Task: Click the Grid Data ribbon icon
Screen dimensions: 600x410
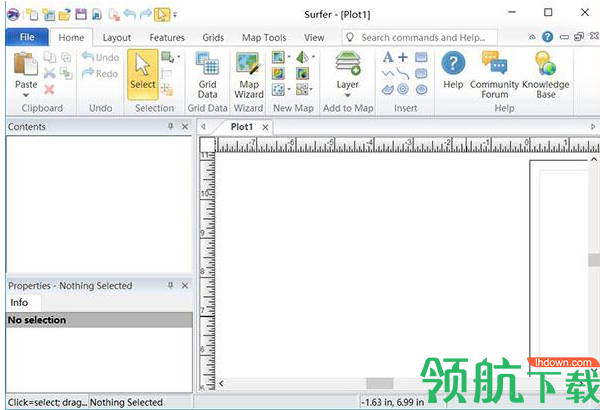Action: pyautogui.click(x=207, y=75)
